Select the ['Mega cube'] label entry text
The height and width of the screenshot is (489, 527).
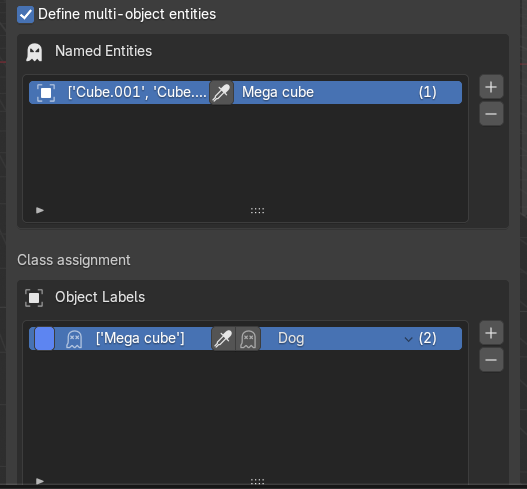point(140,338)
